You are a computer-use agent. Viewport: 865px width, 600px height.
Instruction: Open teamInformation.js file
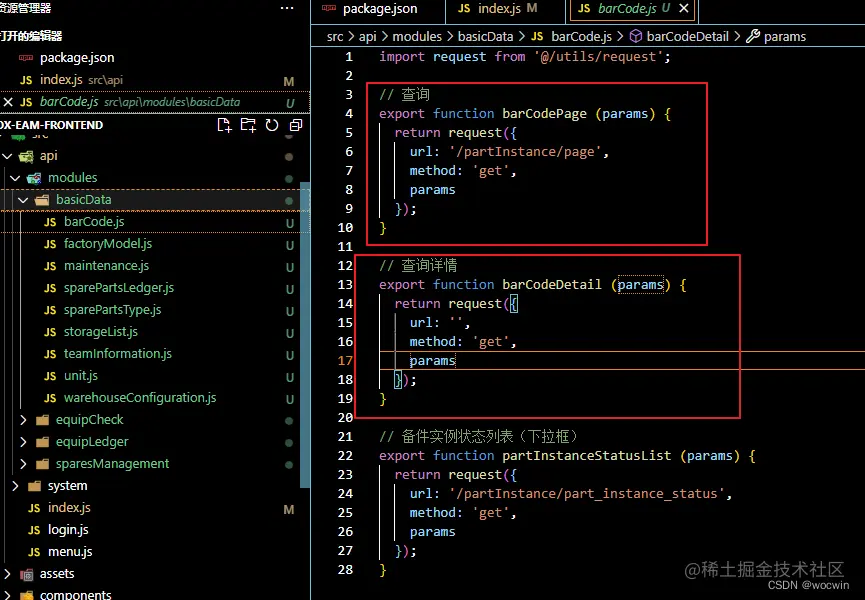point(118,354)
